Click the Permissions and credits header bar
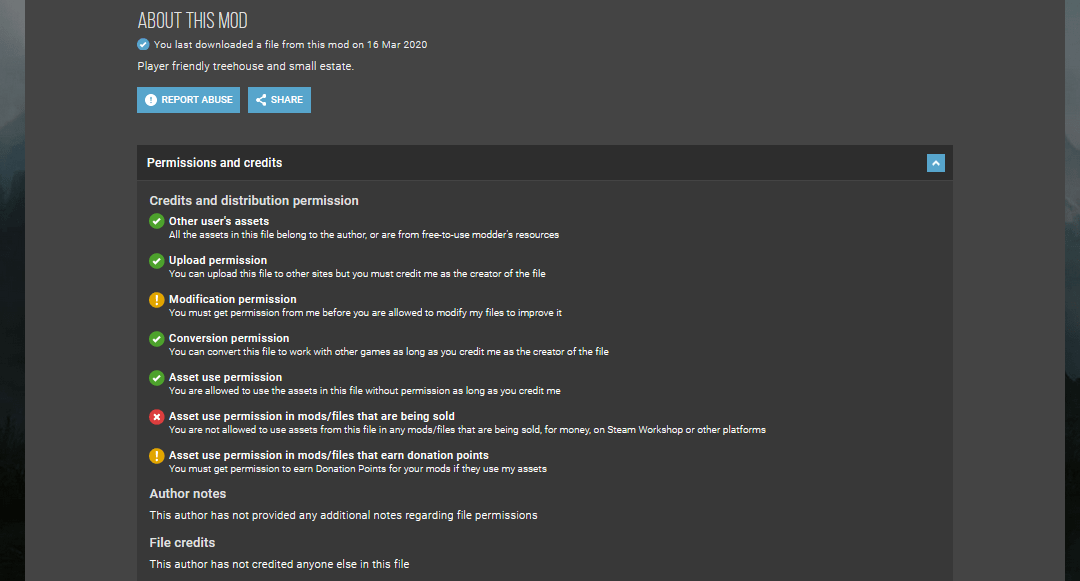 pyautogui.click(x=545, y=163)
